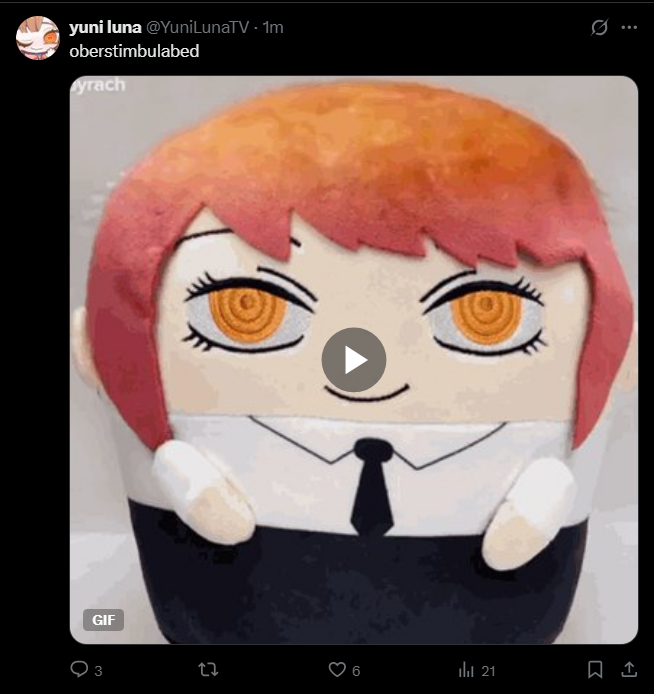This screenshot has width=654, height=694.
Task: View post analytics bar chart icon
Action: (466, 669)
